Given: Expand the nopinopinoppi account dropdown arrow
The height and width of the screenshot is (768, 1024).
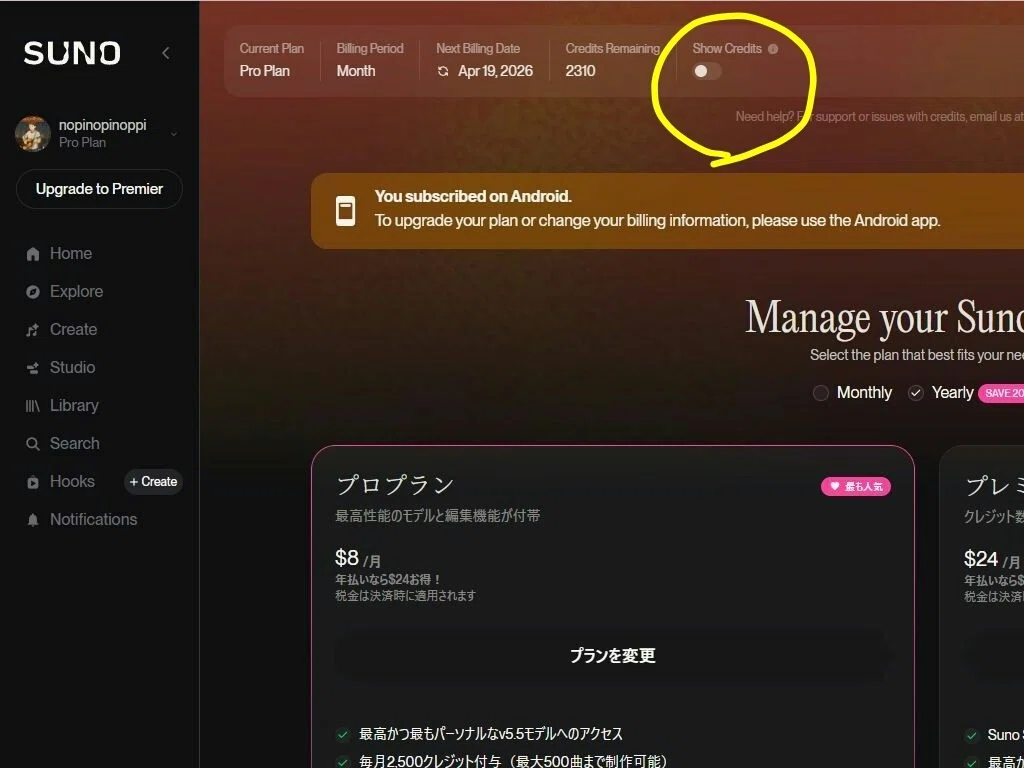Looking at the screenshot, I should click(x=174, y=134).
